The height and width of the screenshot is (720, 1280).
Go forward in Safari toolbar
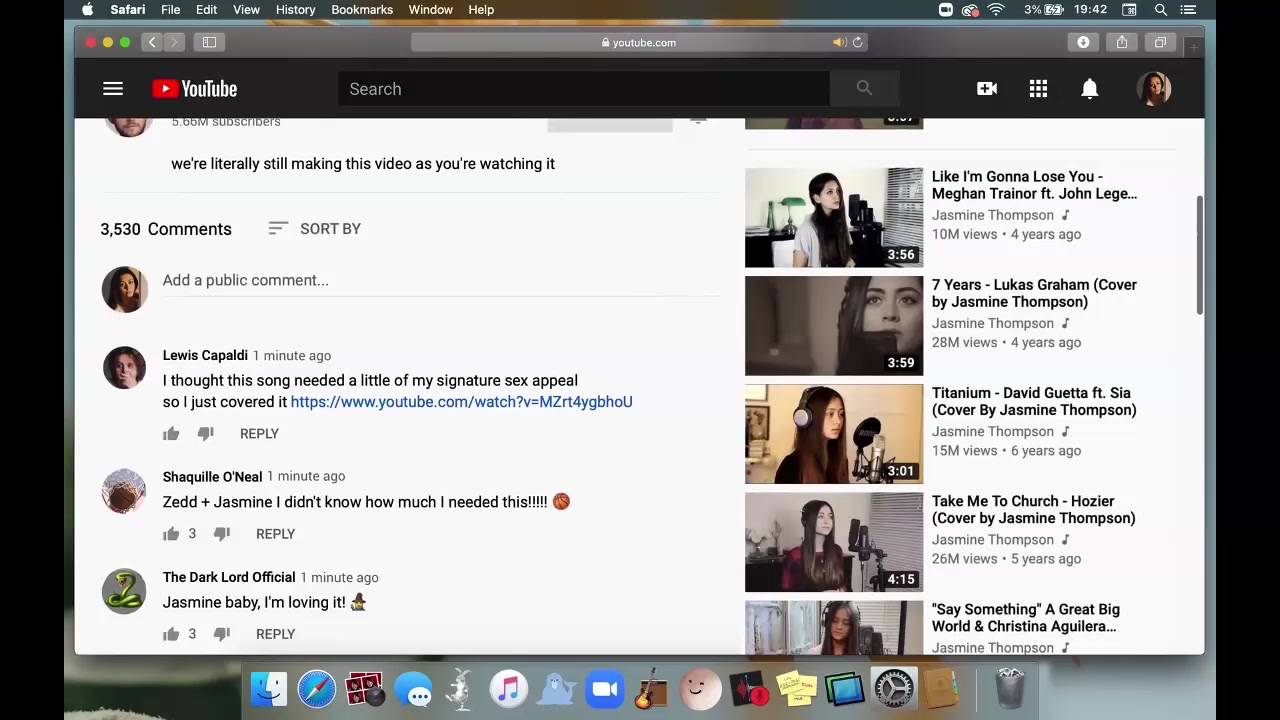(x=174, y=42)
